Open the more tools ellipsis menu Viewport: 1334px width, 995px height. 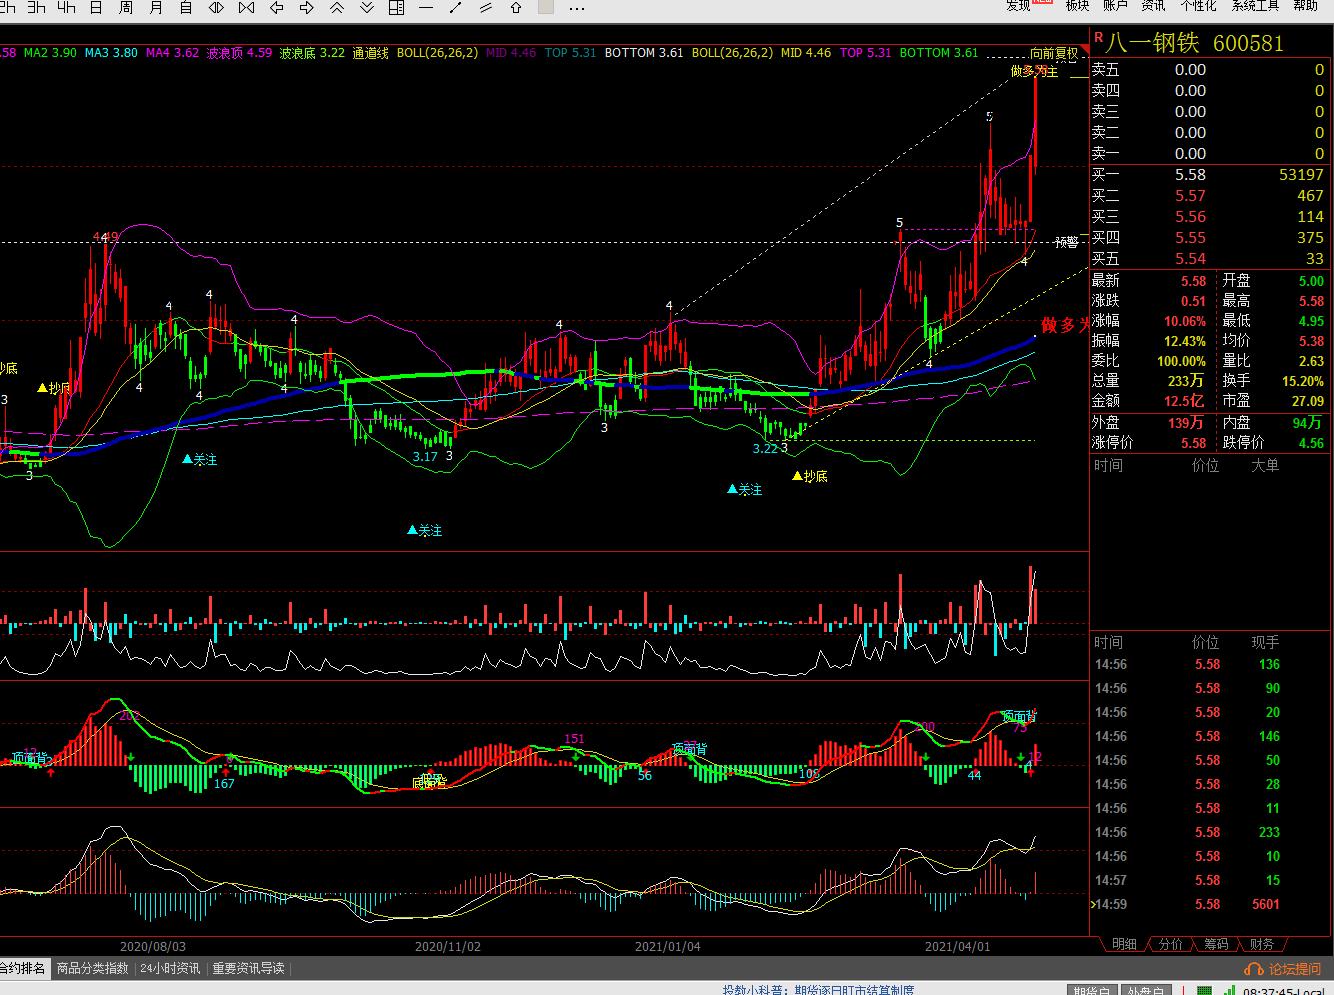point(577,7)
